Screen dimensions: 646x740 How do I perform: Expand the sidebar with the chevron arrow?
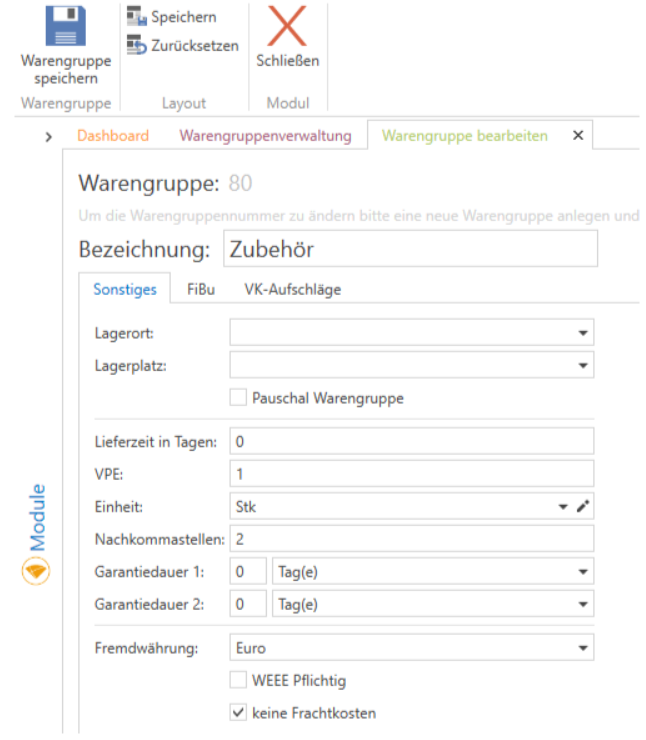coord(48,136)
